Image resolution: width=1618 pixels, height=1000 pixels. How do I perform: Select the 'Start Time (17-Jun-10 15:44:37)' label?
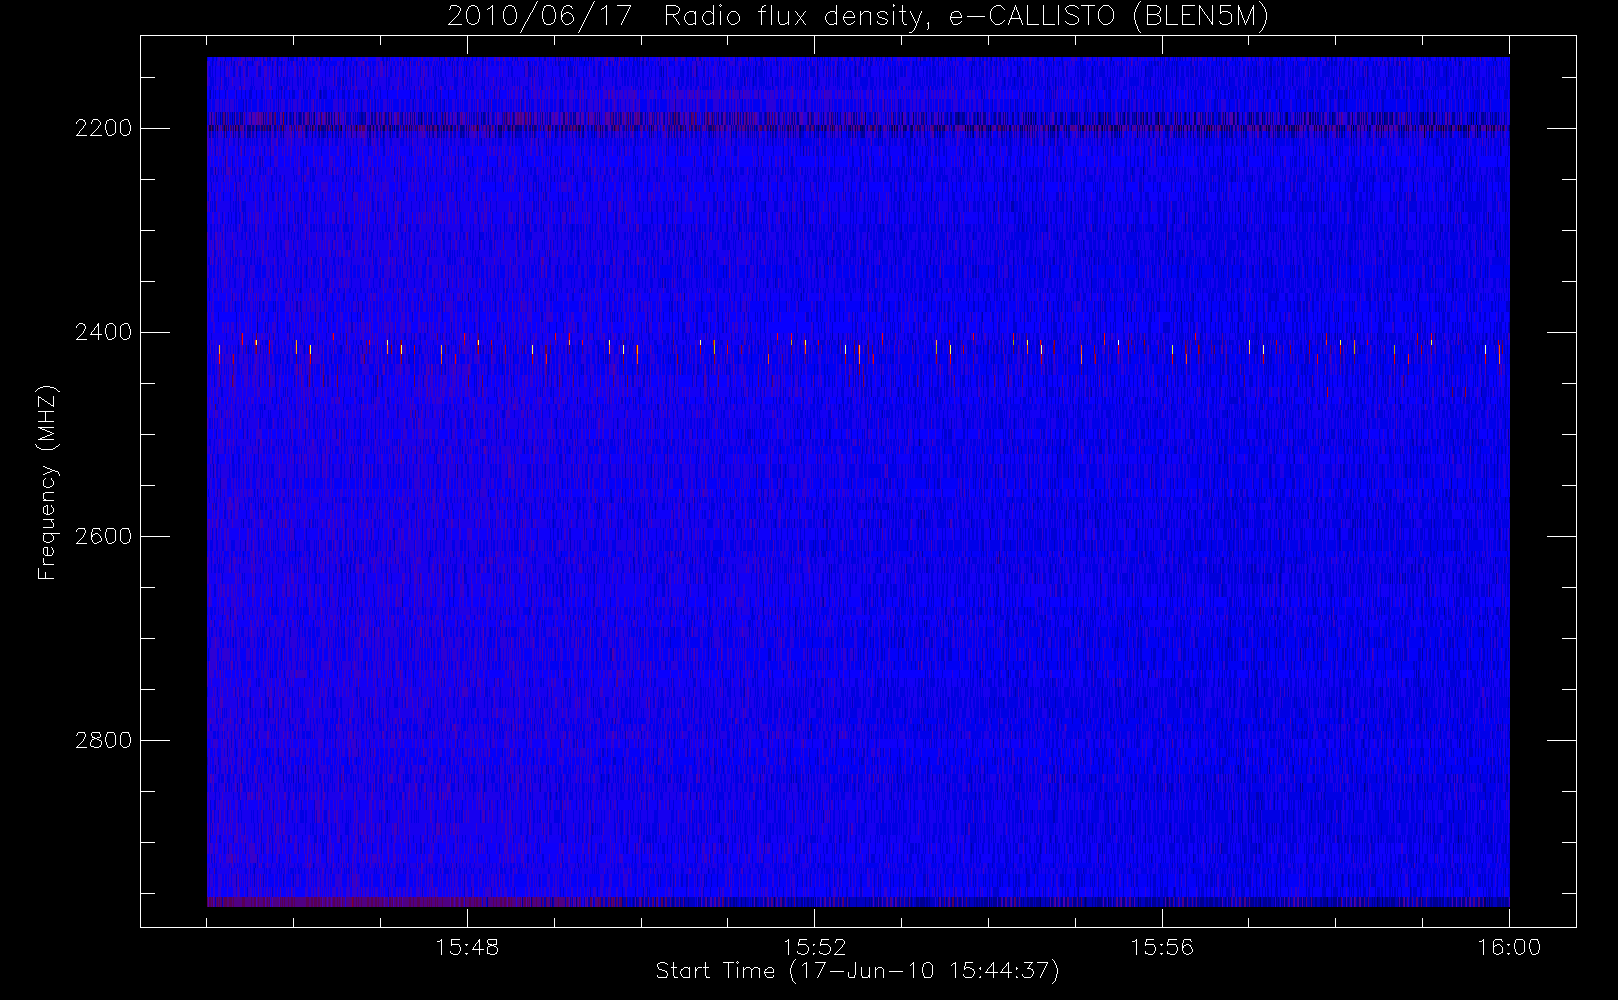tap(858, 971)
